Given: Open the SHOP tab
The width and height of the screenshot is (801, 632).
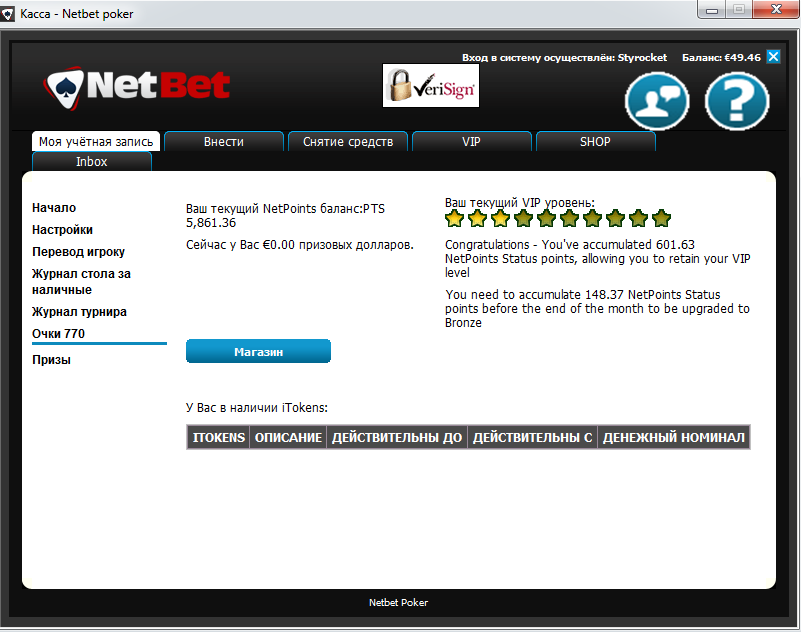Looking at the screenshot, I should pyautogui.click(x=595, y=142).
